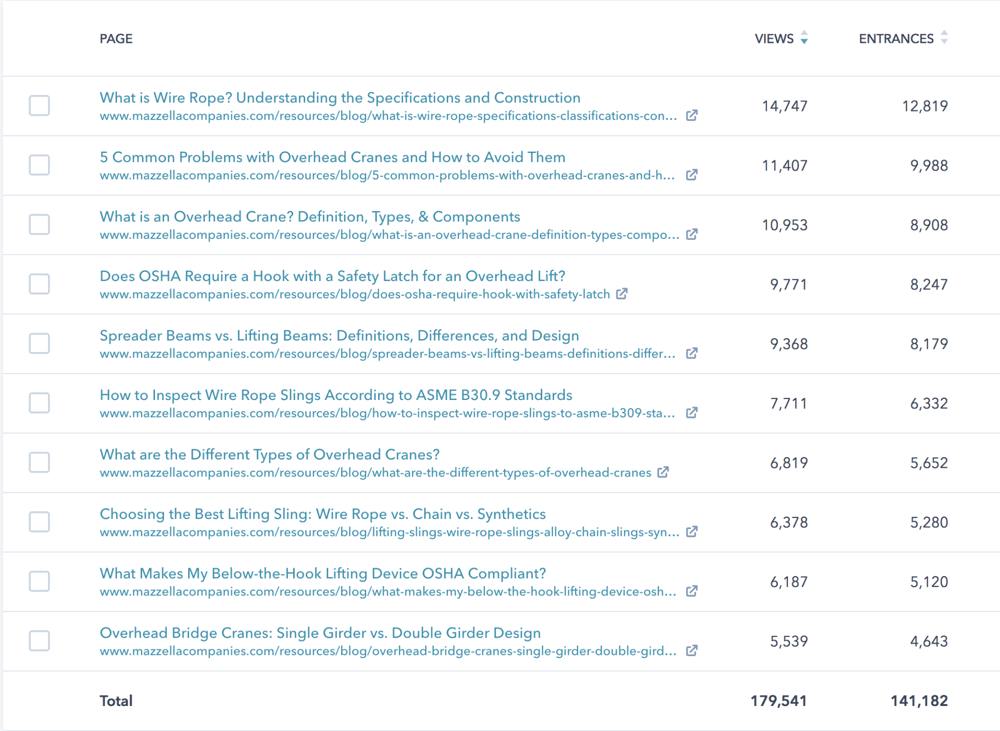
Task: Click external link icon beside OSHA safety latch URL
Action: (622, 294)
